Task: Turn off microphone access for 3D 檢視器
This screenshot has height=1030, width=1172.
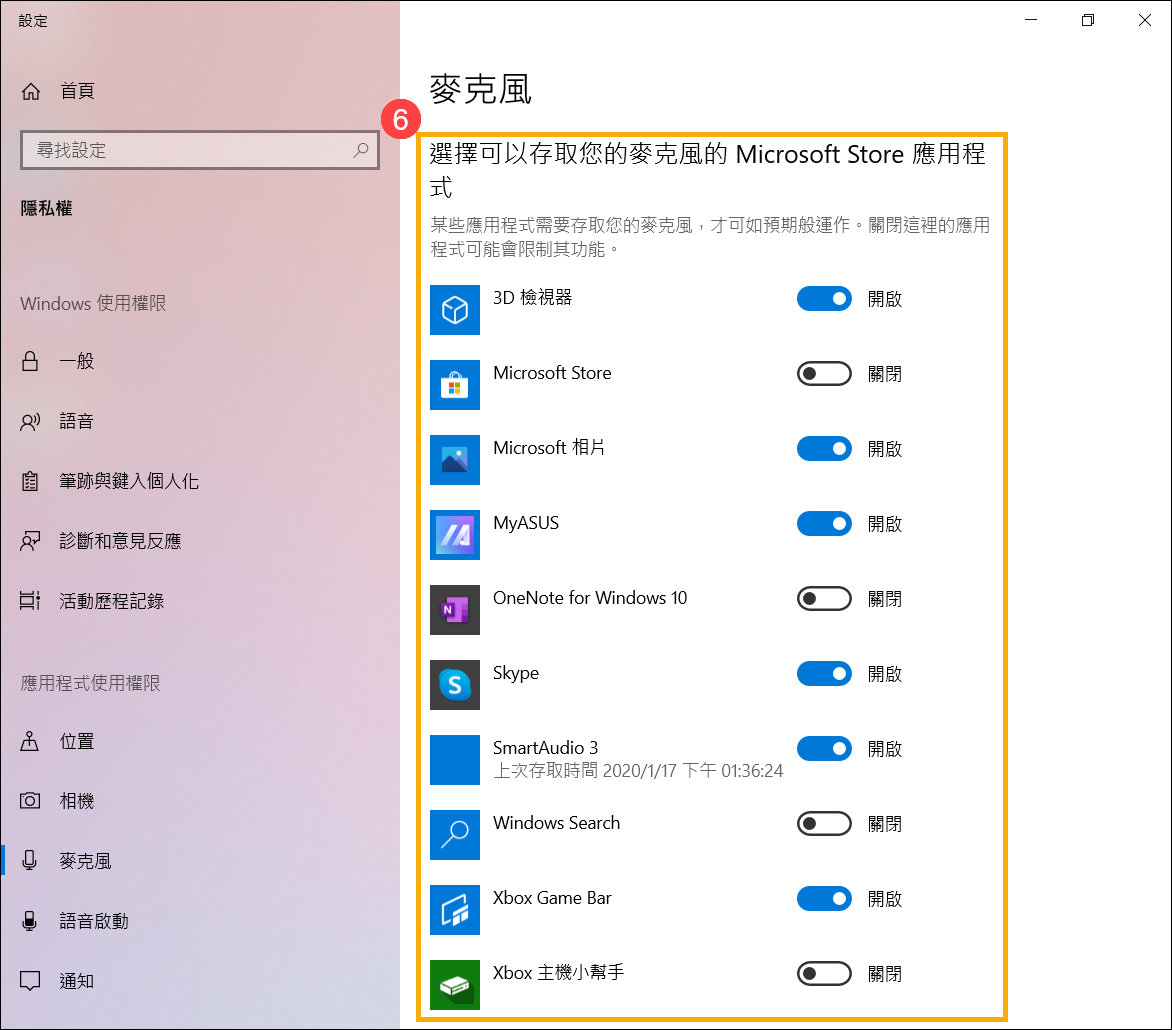Action: click(x=824, y=299)
